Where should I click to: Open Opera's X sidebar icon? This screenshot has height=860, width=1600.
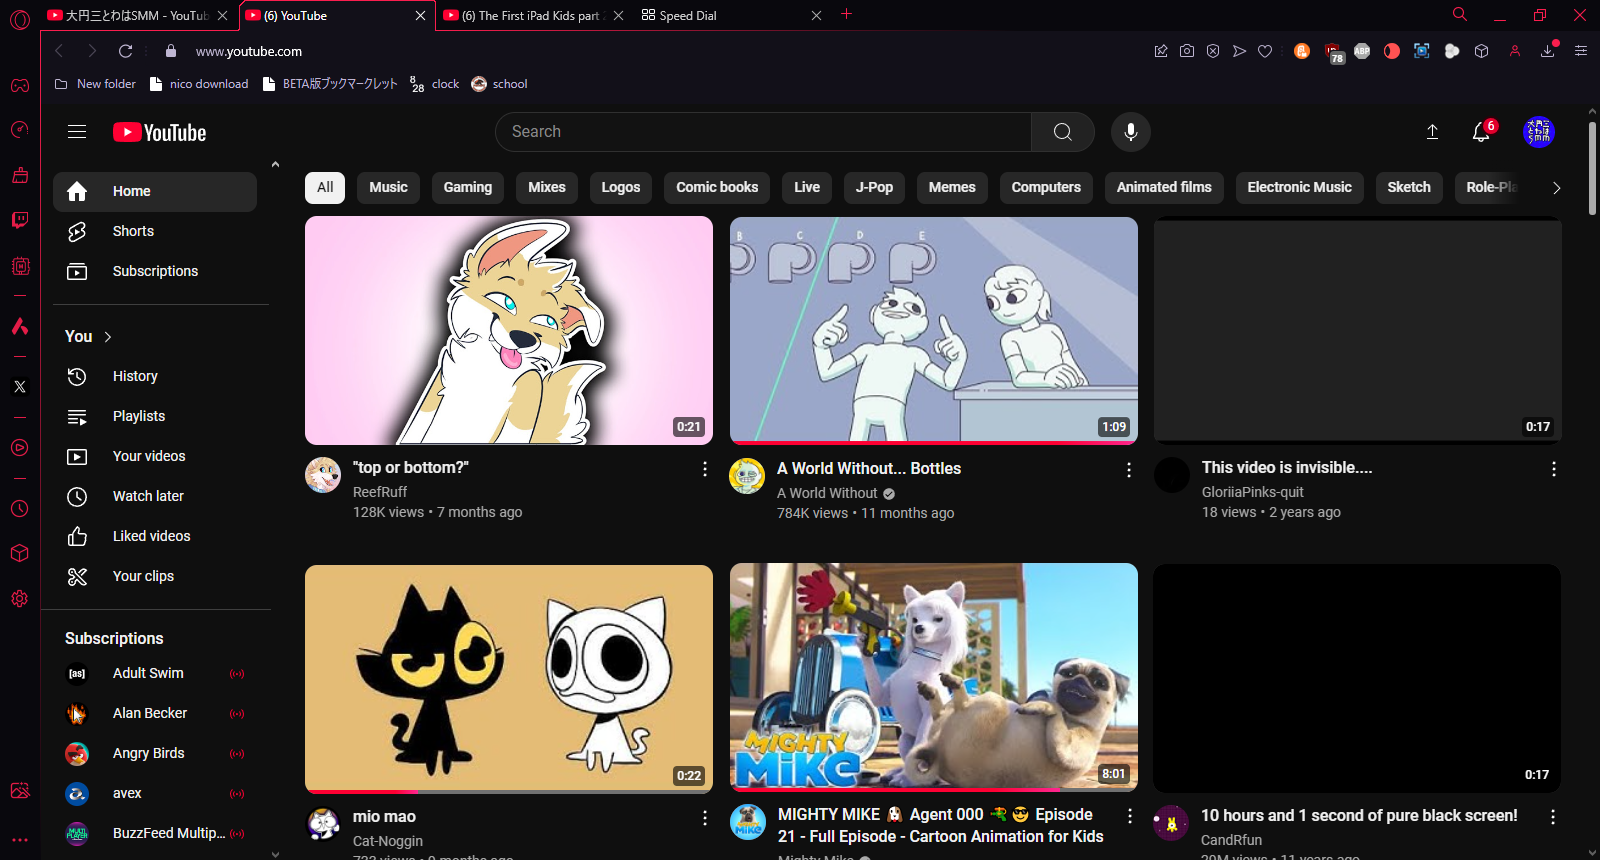click(20, 386)
